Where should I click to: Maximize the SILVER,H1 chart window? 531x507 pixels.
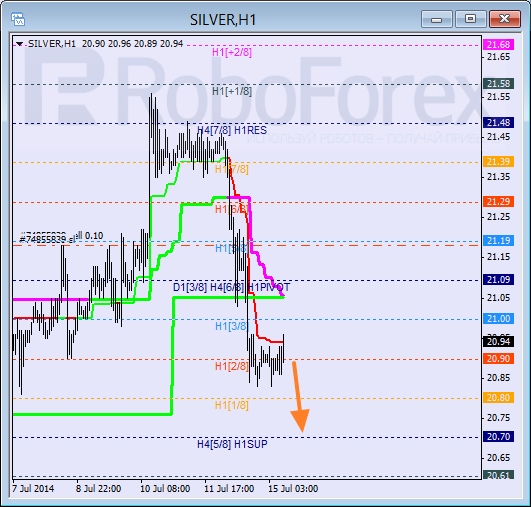tap(470, 19)
